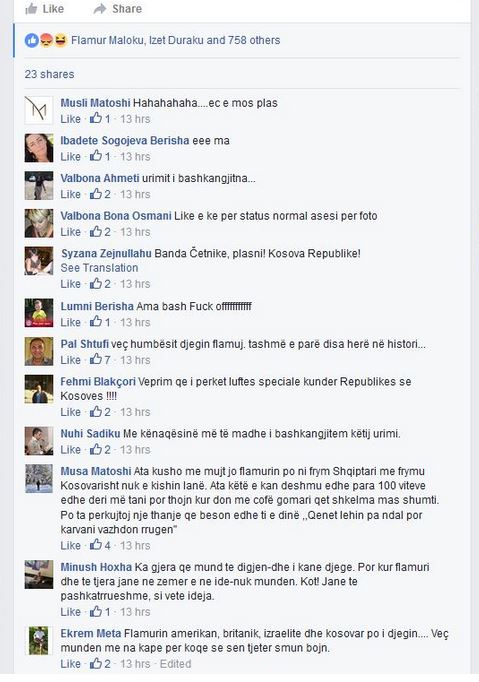Like Lumni Berisha's comment
The width and height of the screenshot is (479, 682).
click(x=70, y=322)
